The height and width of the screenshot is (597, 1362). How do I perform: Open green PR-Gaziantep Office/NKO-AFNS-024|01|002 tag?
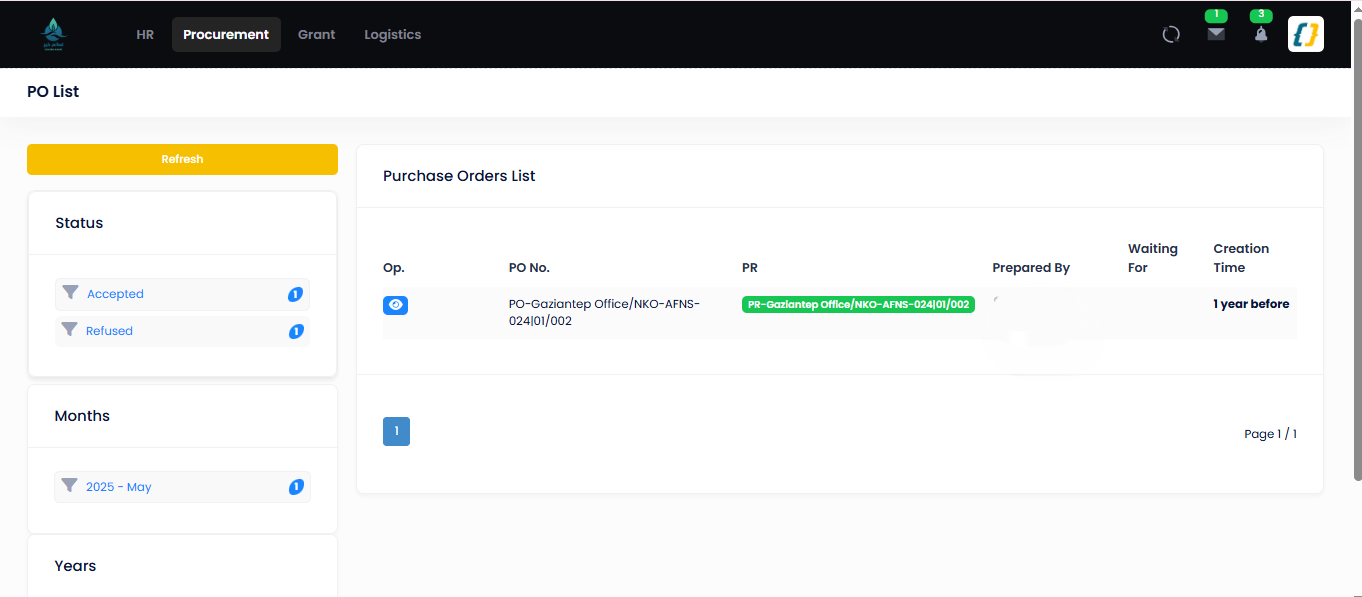pyautogui.click(x=858, y=304)
